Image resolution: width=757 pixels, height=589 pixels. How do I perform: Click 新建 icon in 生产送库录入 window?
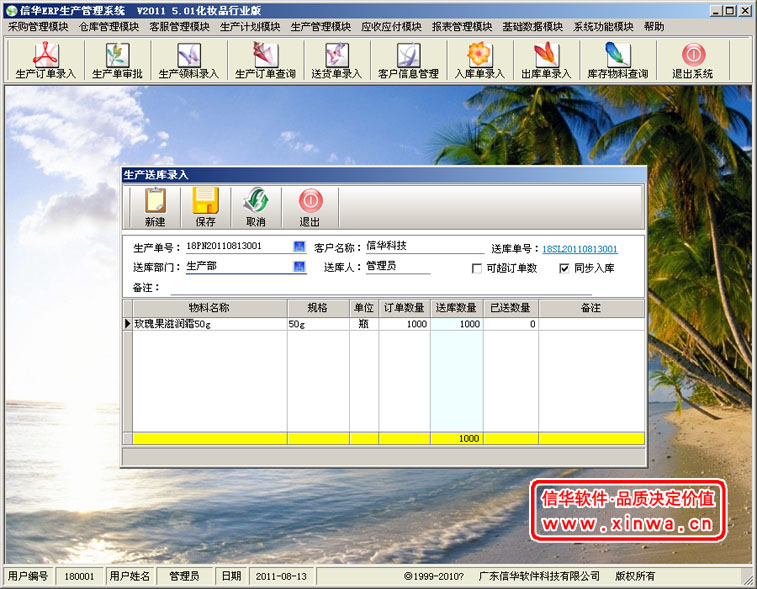[155, 207]
